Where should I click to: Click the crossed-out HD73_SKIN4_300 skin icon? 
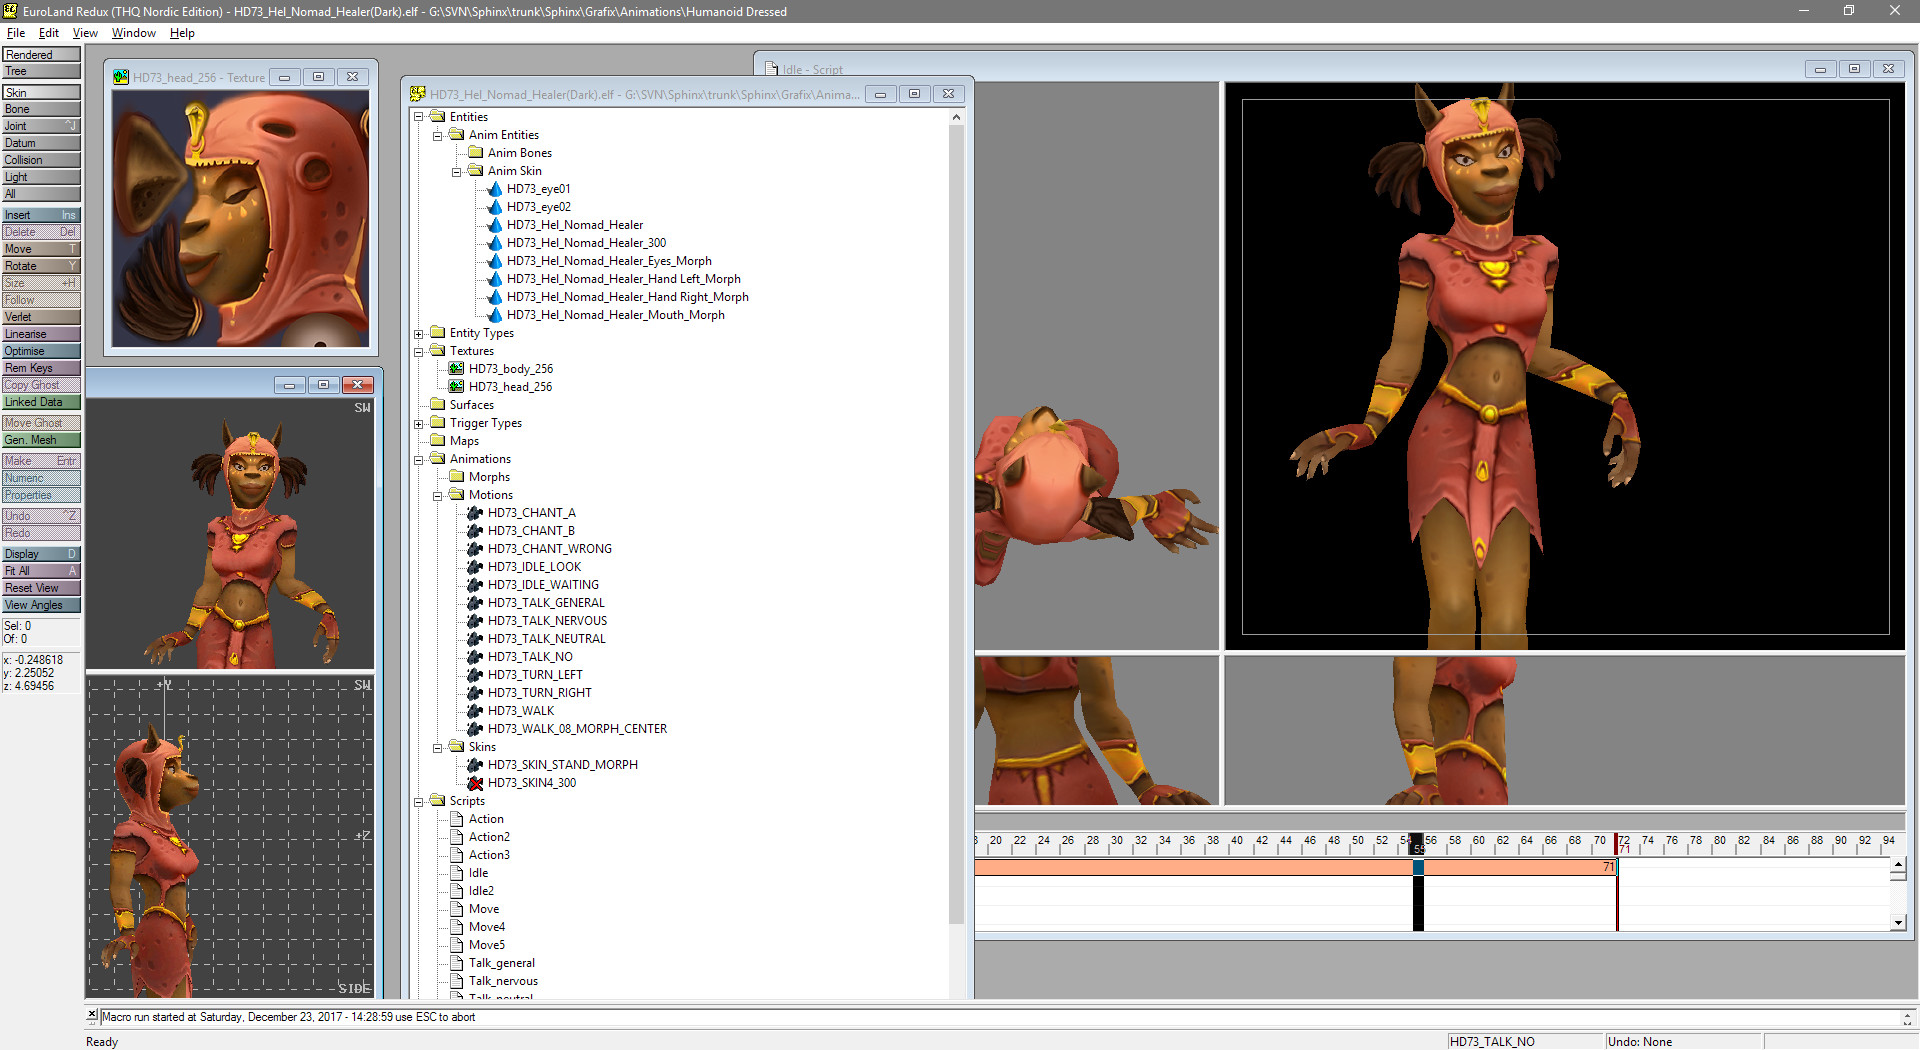click(475, 783)
